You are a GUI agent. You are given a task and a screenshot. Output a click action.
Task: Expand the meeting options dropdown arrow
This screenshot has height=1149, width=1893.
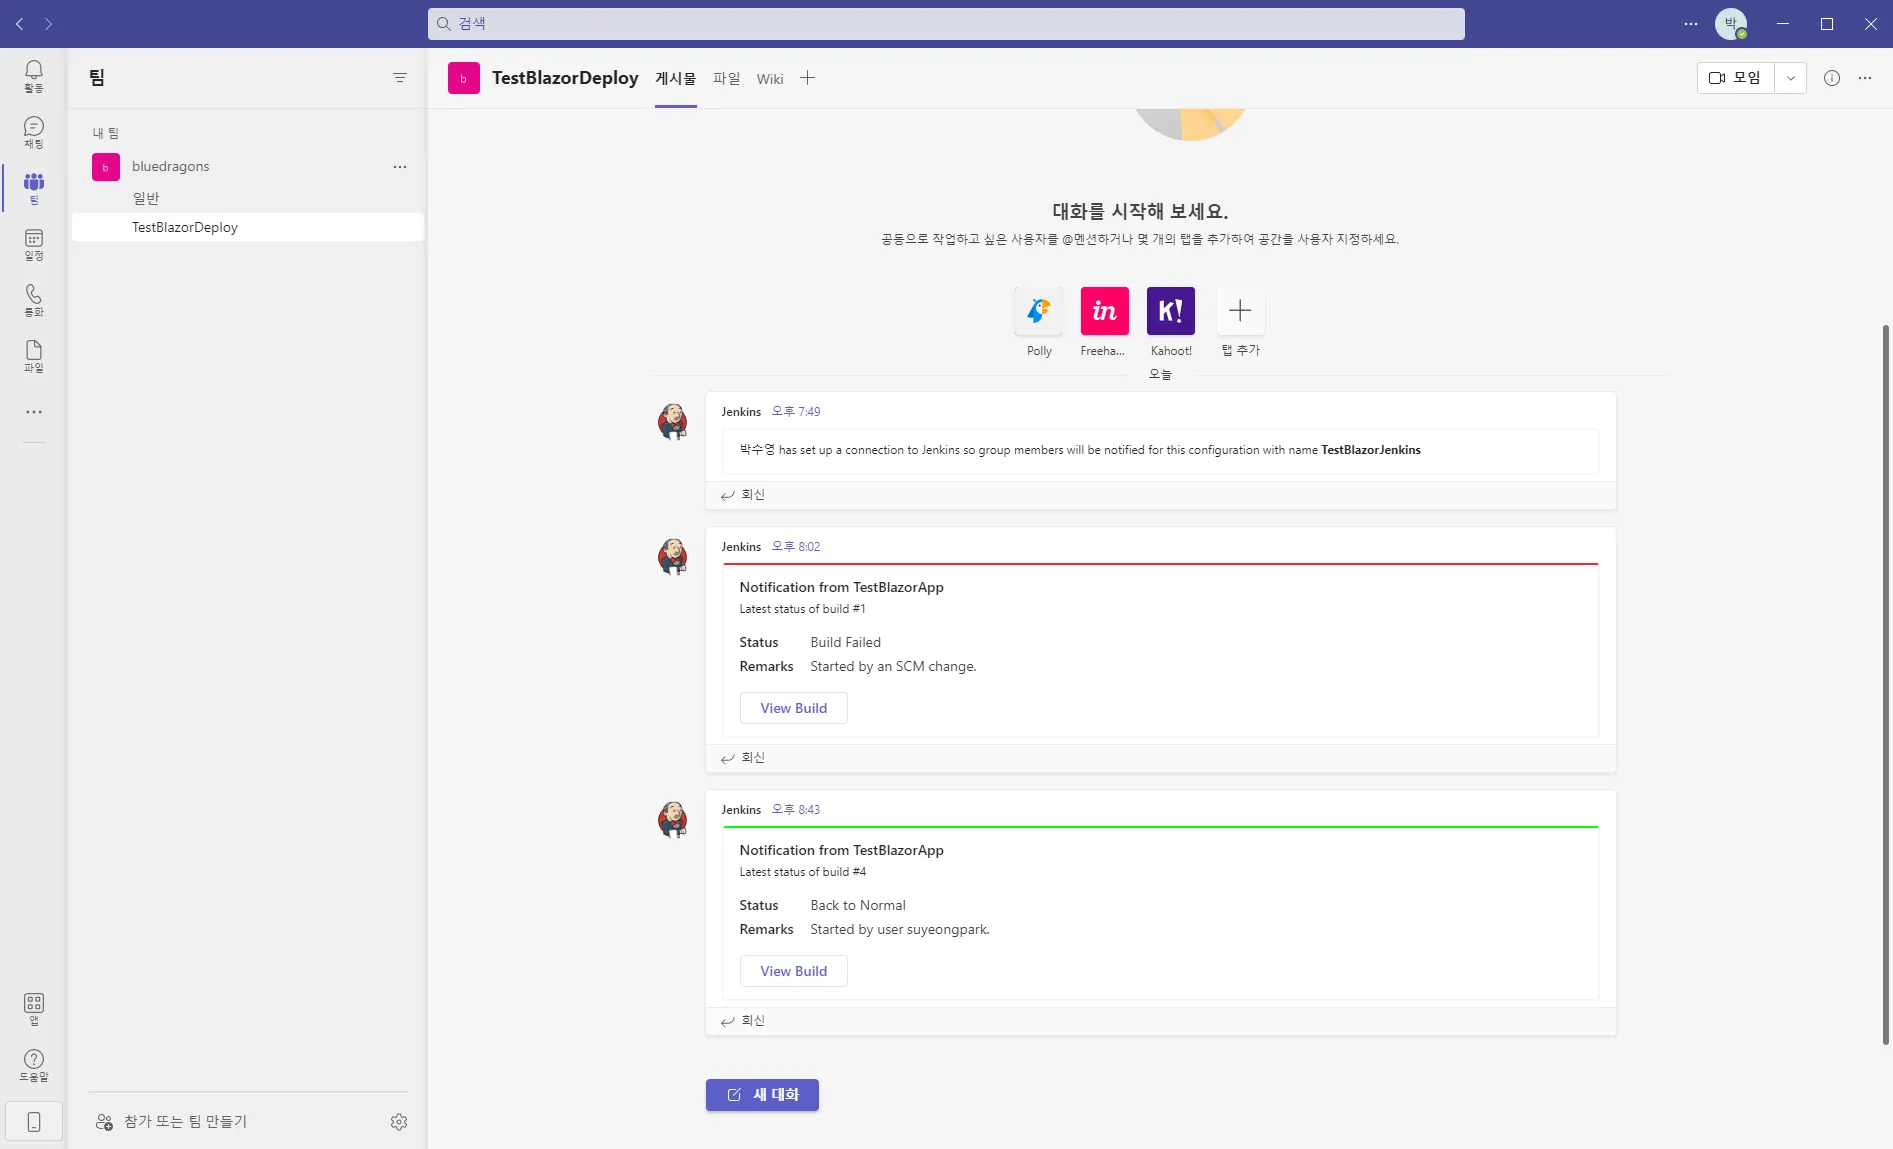point(1791,78)
